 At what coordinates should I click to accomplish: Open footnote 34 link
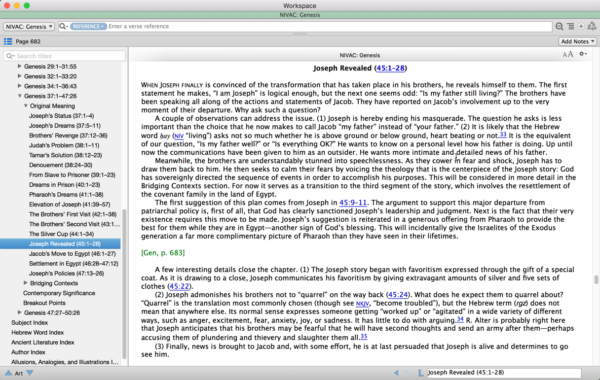click(x=460, y=319)
